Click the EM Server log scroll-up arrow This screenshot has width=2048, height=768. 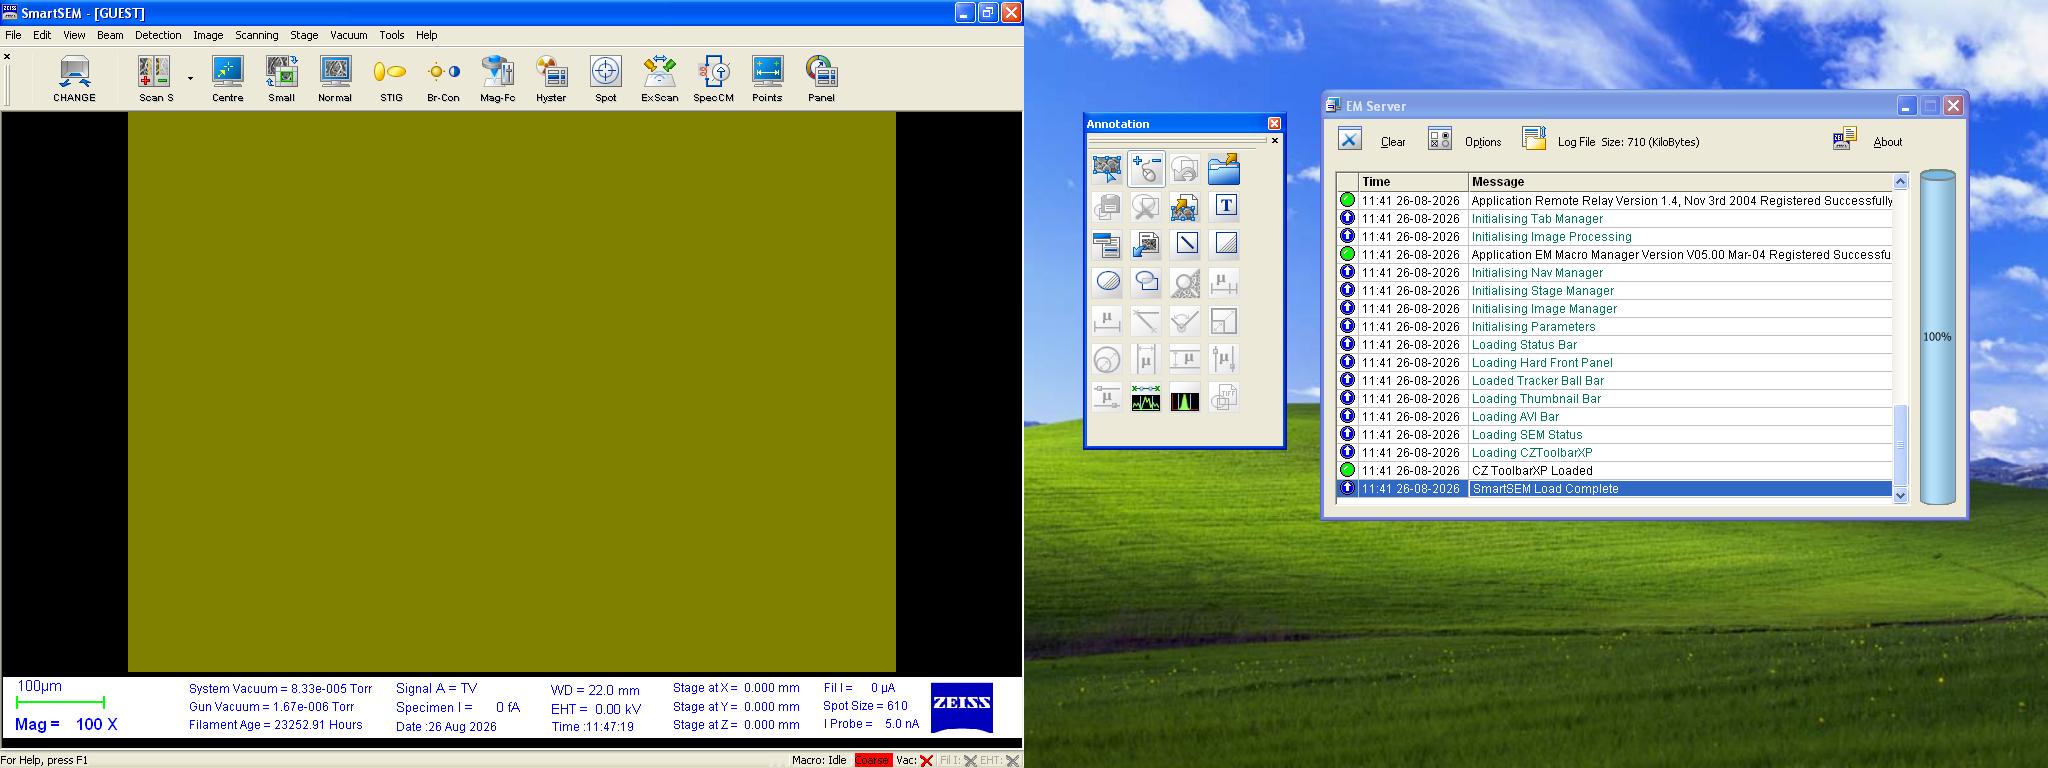(1901, 182)
